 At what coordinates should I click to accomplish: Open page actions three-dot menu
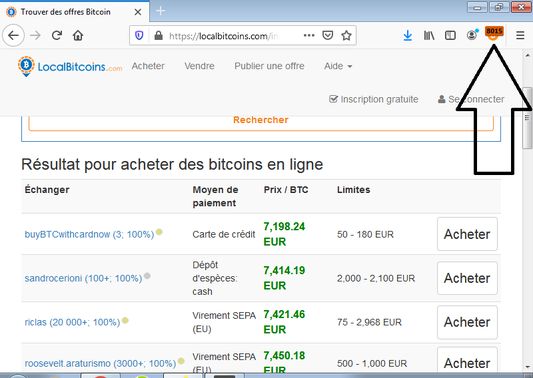coord(309,35)
